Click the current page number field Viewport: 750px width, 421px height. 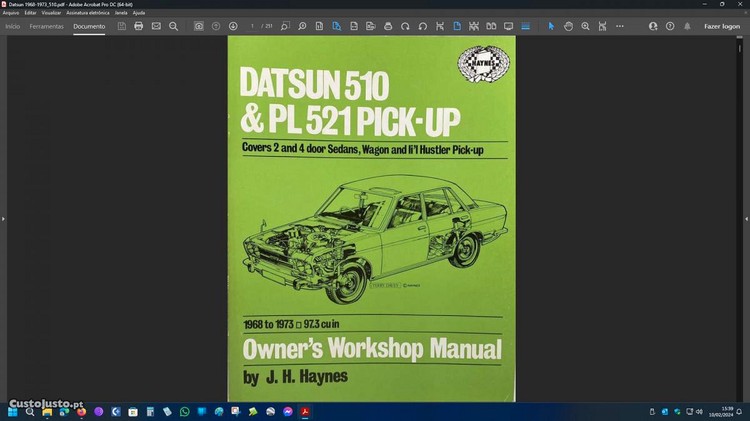[x=253, y=26]
